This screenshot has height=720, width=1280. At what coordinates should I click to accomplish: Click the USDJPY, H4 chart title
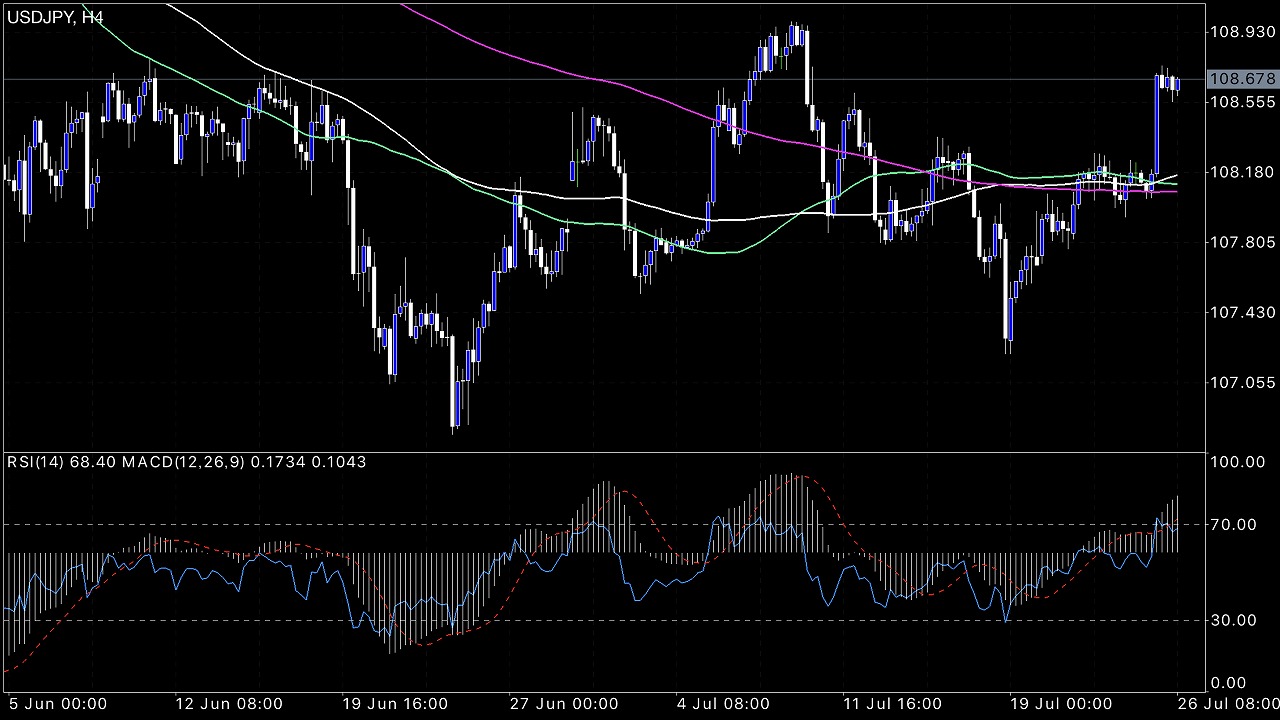[55, 16]
